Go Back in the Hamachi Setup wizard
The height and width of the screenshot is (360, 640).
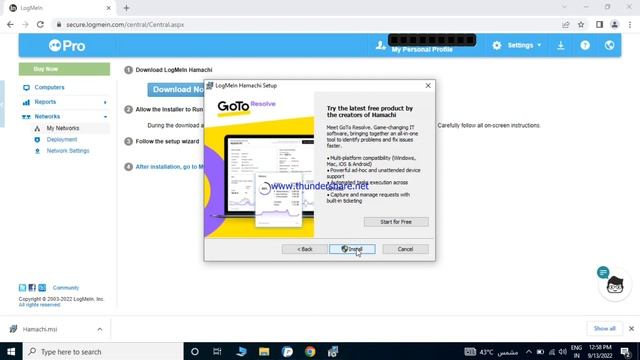click(304, 249)
